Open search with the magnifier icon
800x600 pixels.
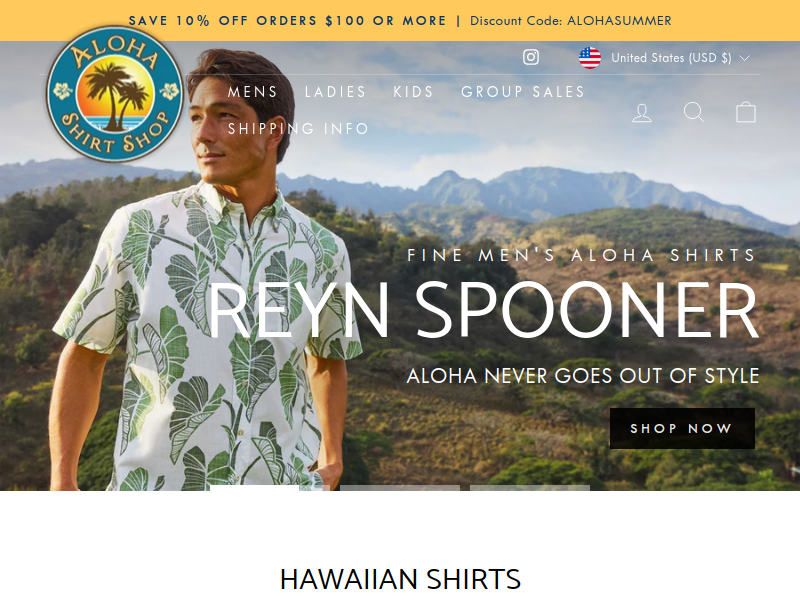point(694,112)
